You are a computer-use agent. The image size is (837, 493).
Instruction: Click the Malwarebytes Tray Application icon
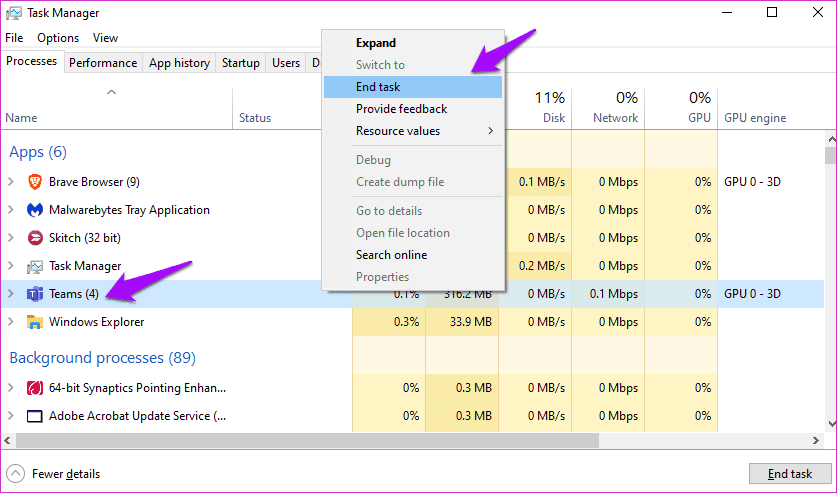34,210
